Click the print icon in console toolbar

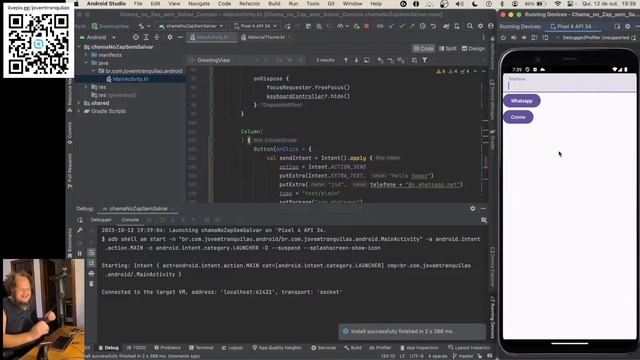coord(91,273)
